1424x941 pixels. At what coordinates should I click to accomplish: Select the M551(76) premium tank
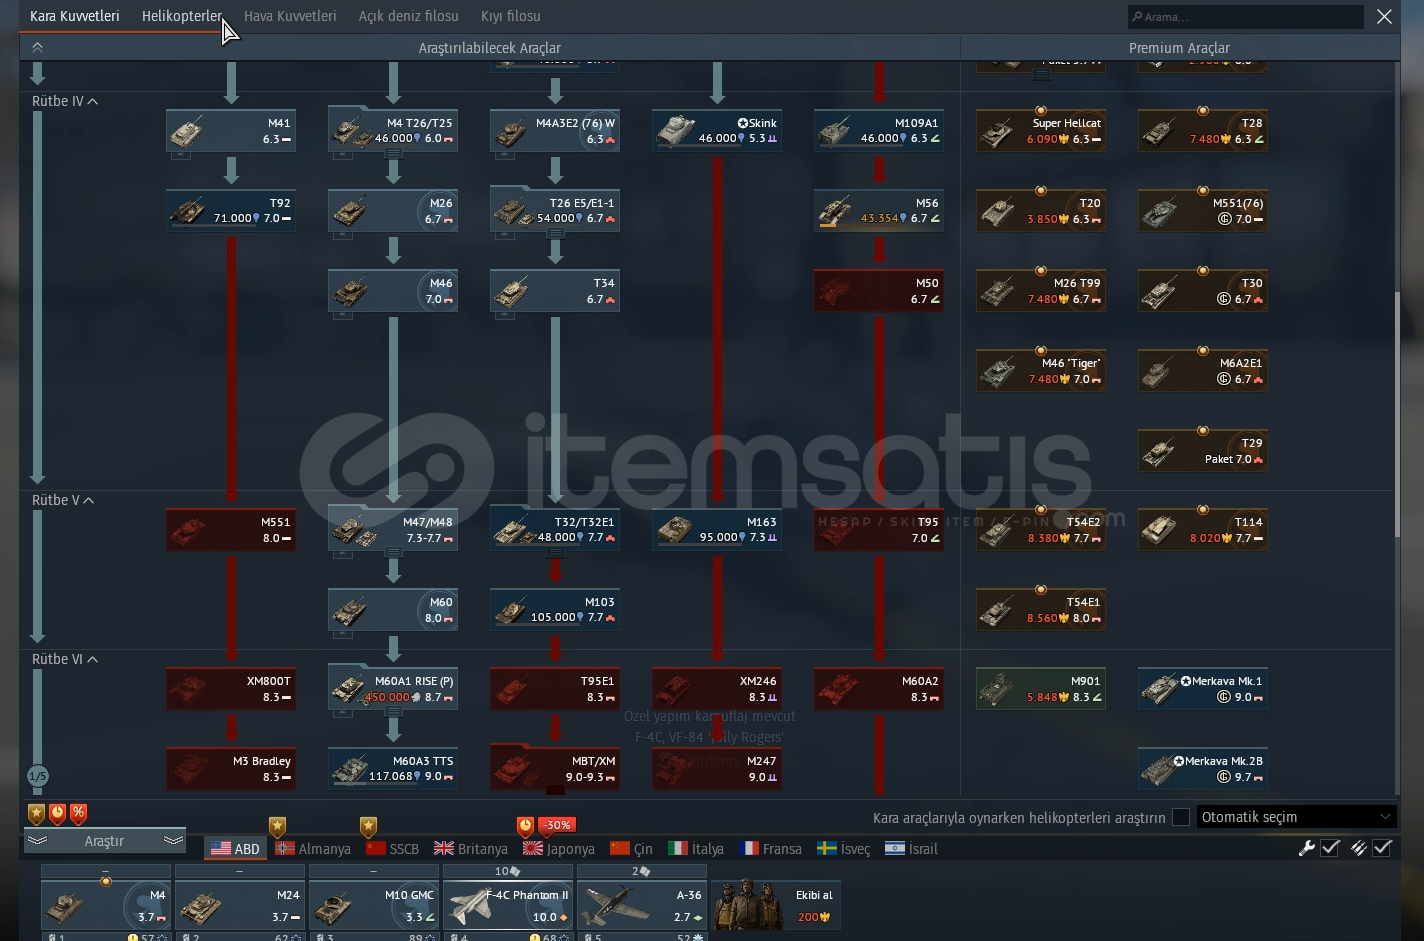coord(1203,211)
